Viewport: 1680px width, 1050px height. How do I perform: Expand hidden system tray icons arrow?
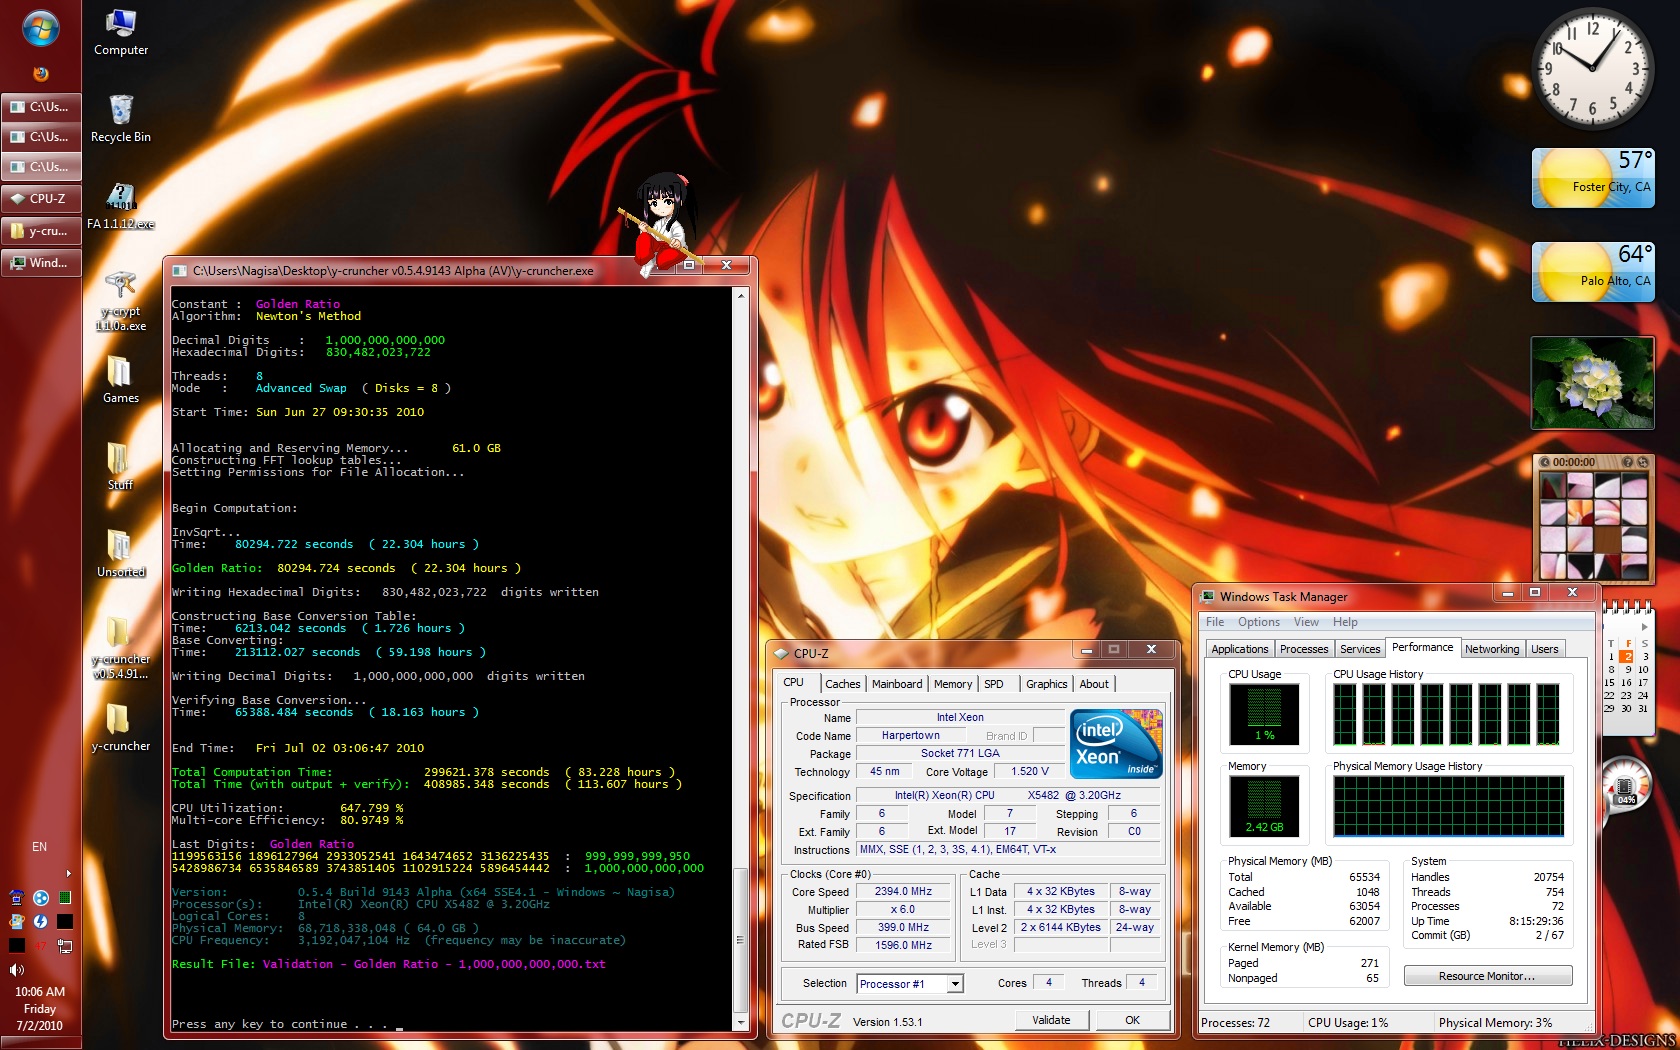point(68,873)
